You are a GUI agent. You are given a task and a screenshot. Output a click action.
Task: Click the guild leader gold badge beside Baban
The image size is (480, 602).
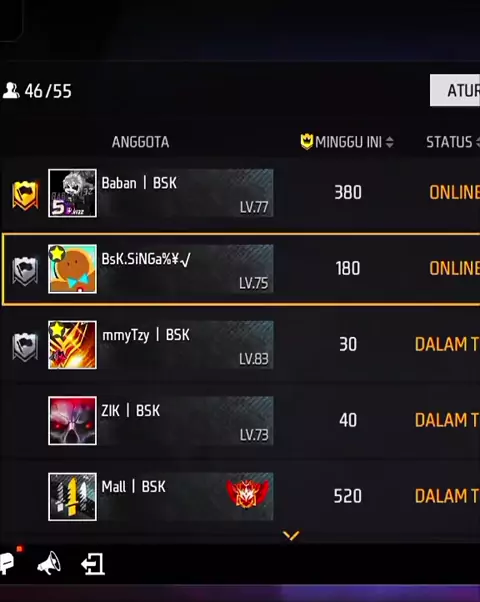(25, 195)
